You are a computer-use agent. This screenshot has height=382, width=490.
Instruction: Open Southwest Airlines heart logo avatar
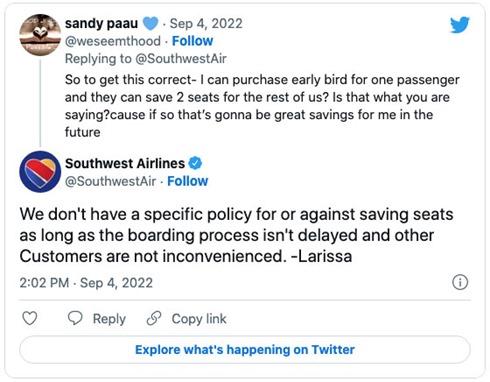tap(40, 172)
